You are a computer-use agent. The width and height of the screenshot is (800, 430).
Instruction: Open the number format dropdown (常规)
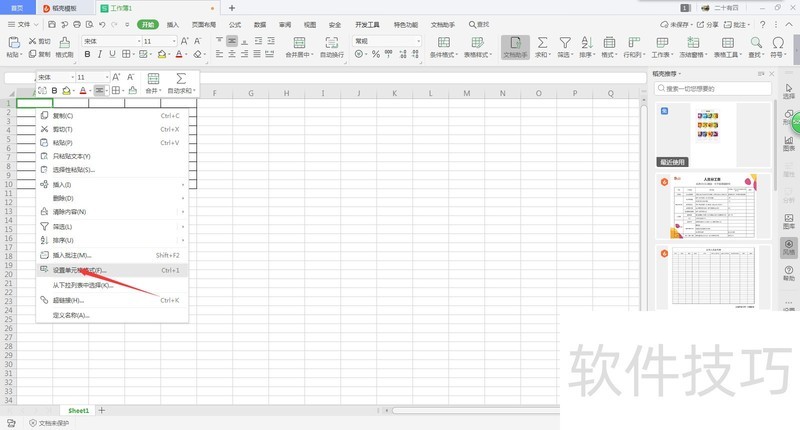click(x=418, y=41)
